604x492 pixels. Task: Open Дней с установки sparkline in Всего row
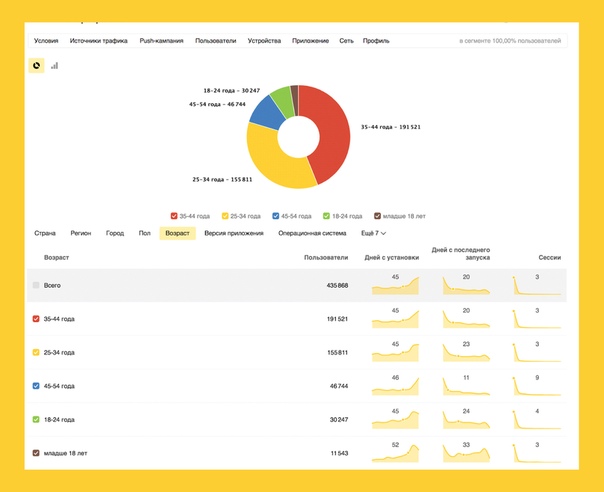coord(395,284)
